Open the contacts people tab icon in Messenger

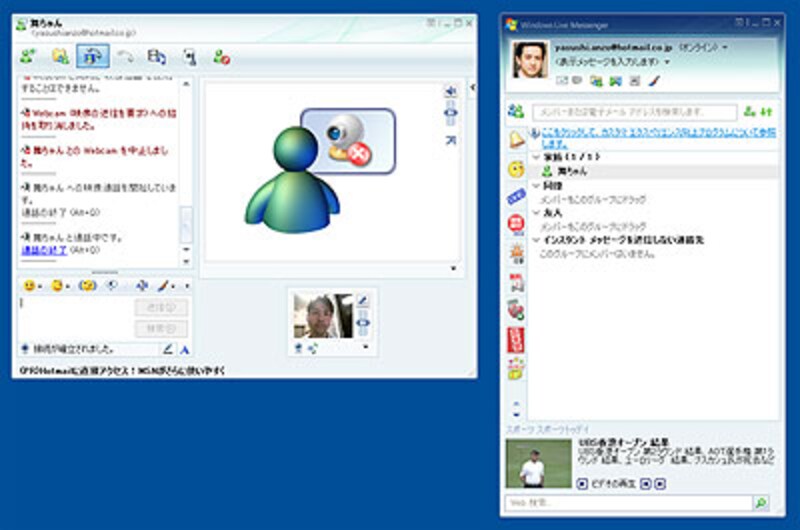[516, 111]
